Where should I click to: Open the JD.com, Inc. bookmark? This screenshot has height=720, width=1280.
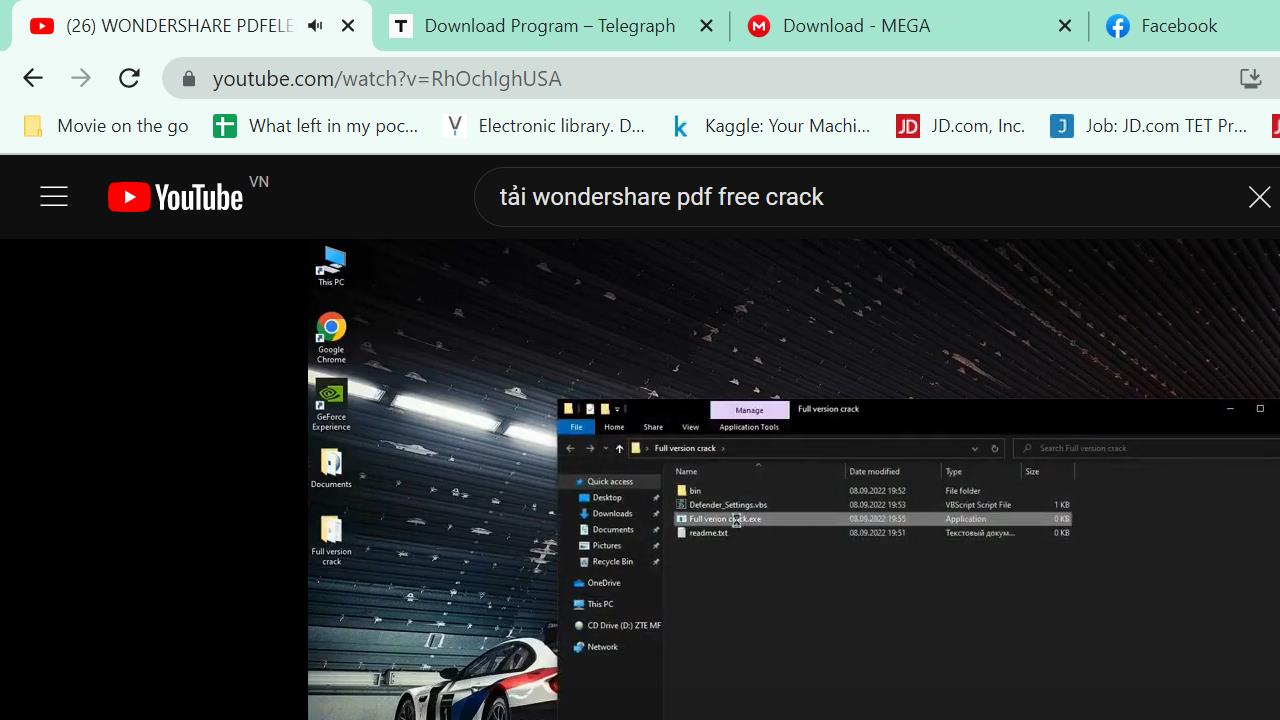point(961,126)
